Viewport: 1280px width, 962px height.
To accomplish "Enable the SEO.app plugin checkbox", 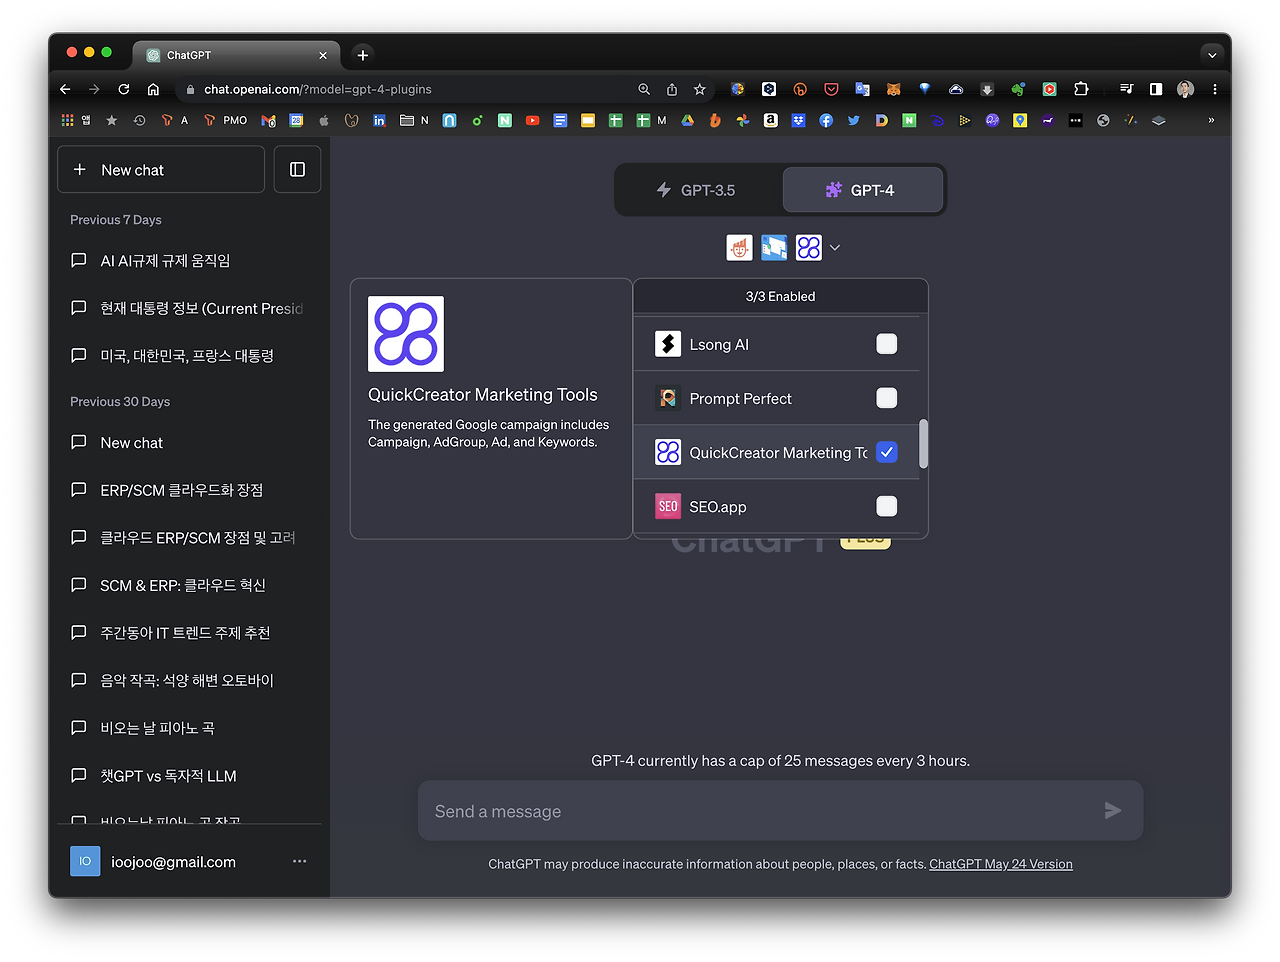I will [x=887, y=506].
